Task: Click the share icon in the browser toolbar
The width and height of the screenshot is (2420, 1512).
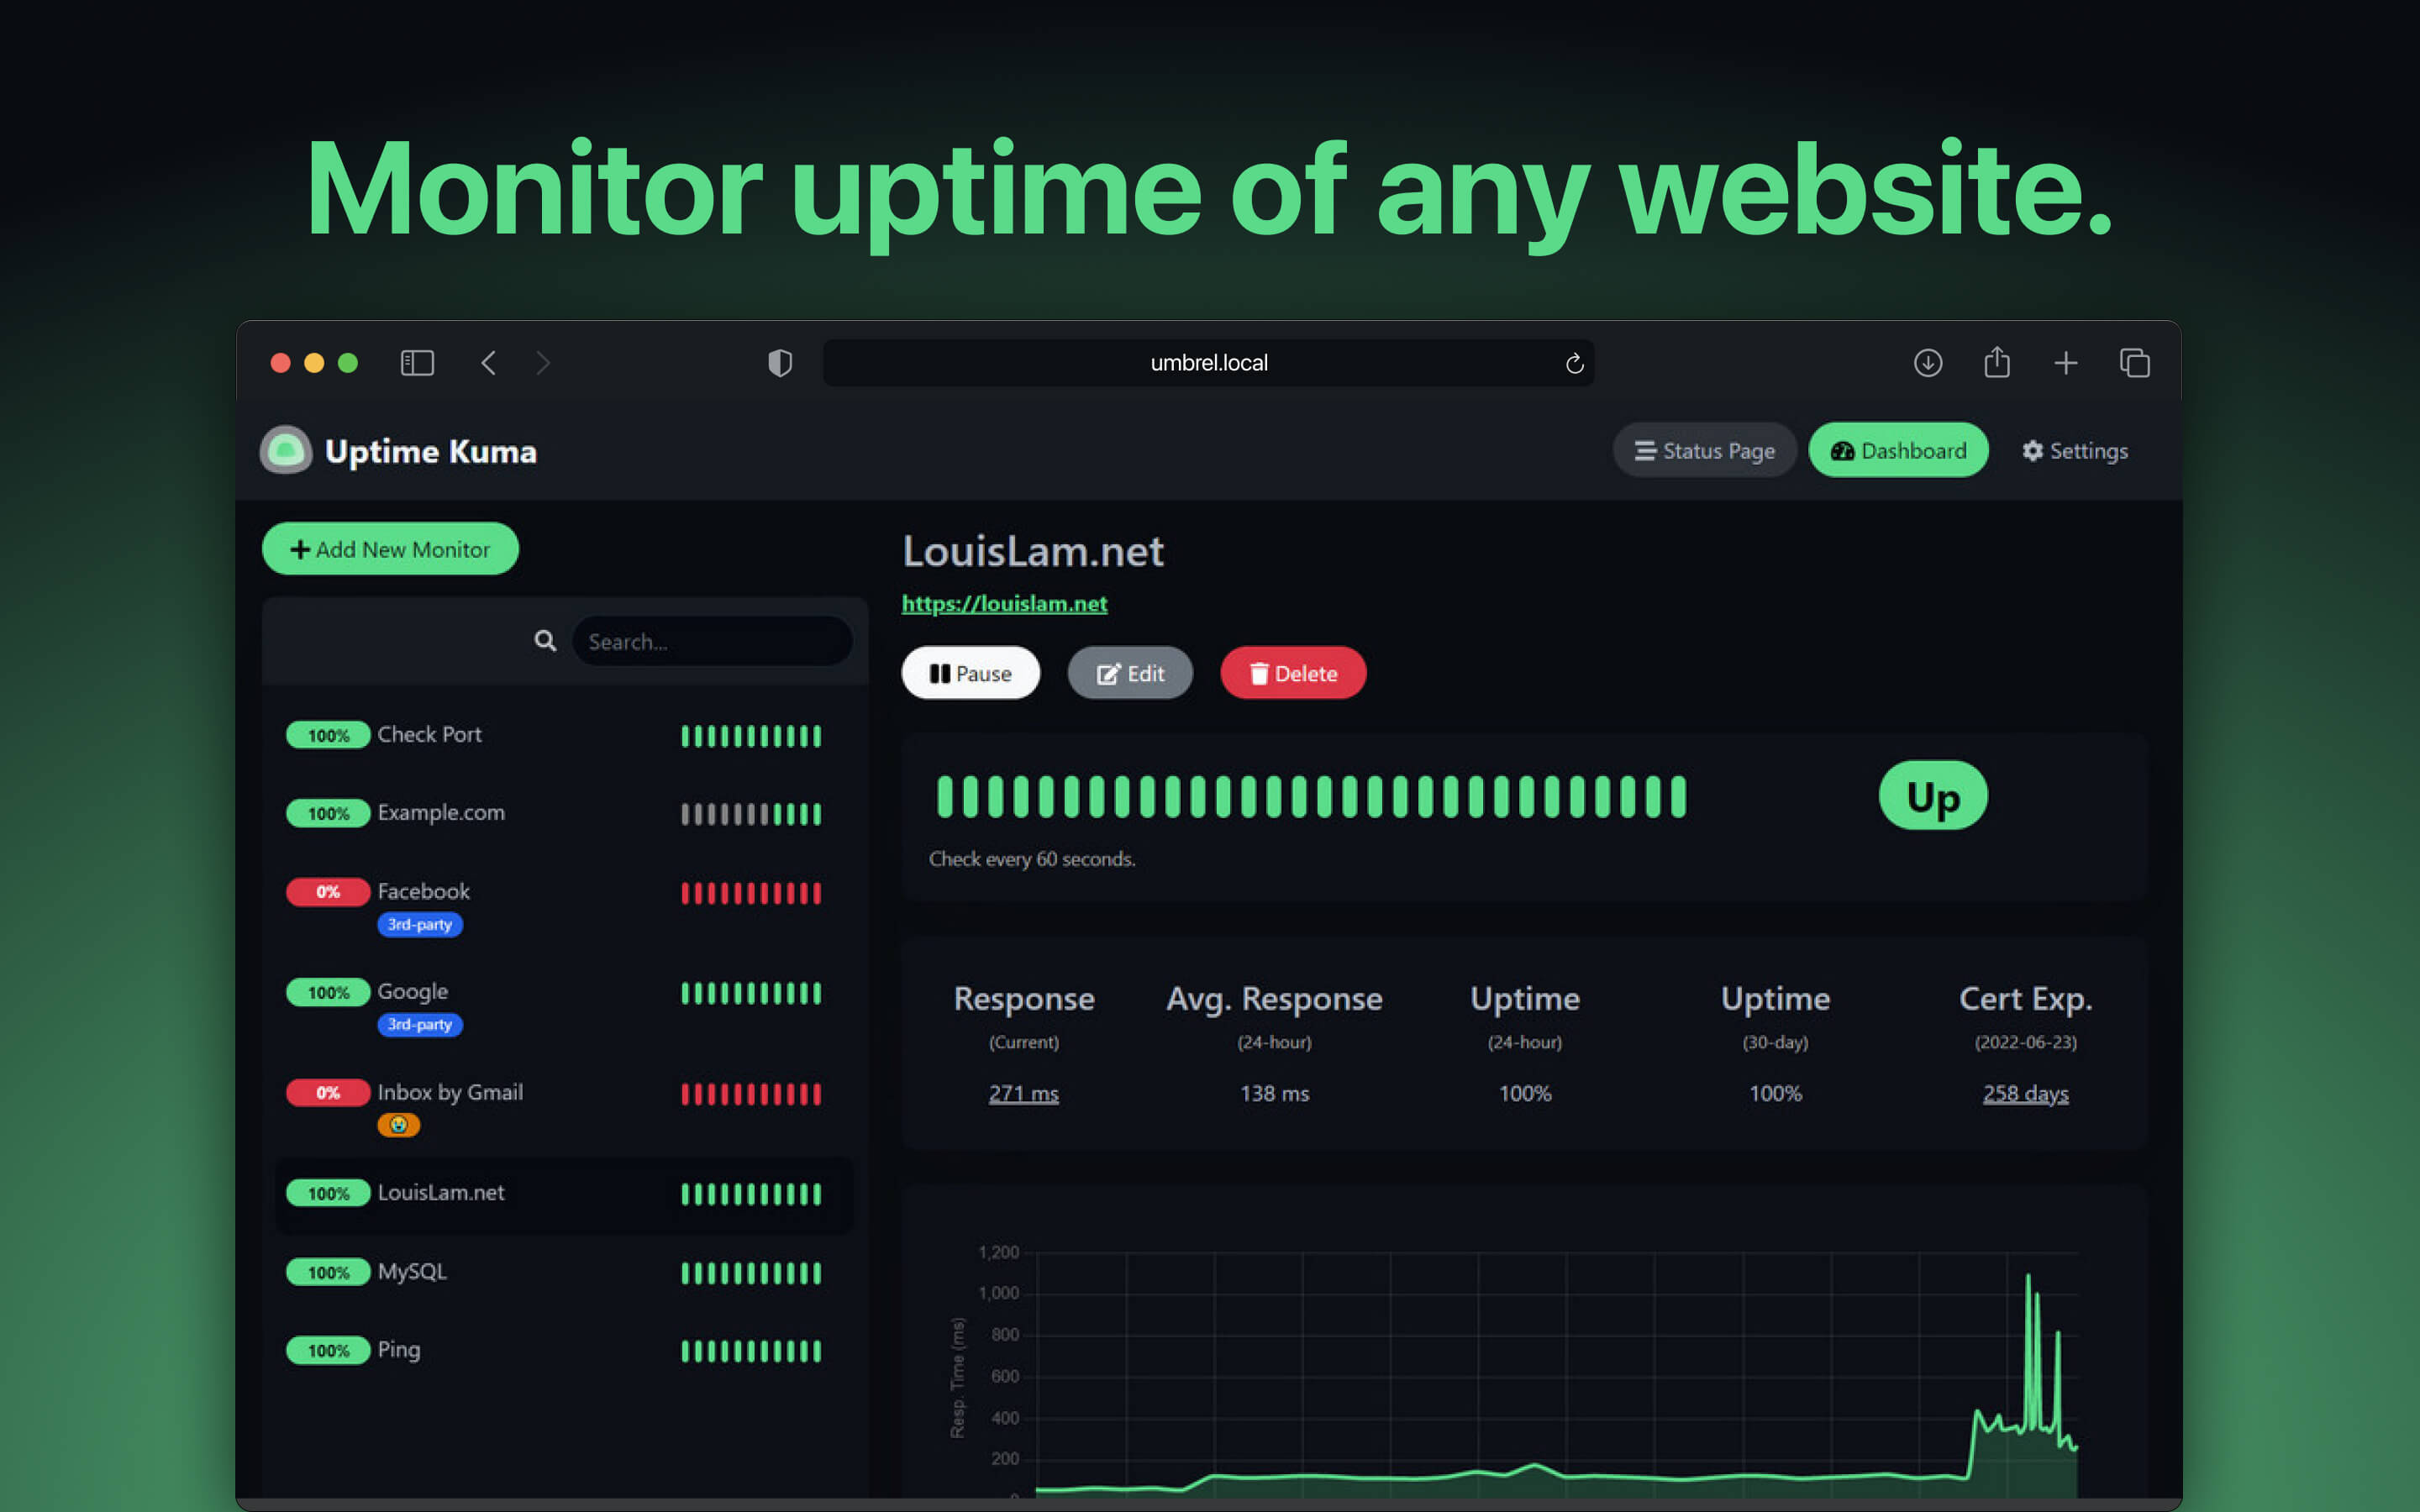Action: click(1996, 362)
